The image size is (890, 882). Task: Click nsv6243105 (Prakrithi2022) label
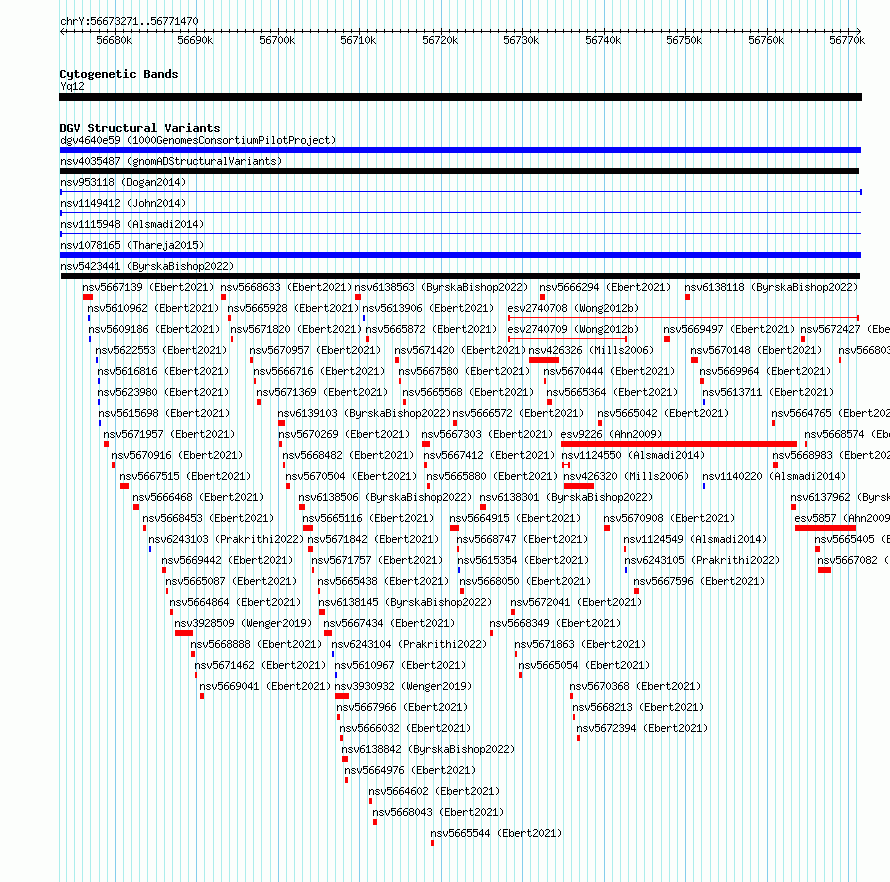(702, 560)
